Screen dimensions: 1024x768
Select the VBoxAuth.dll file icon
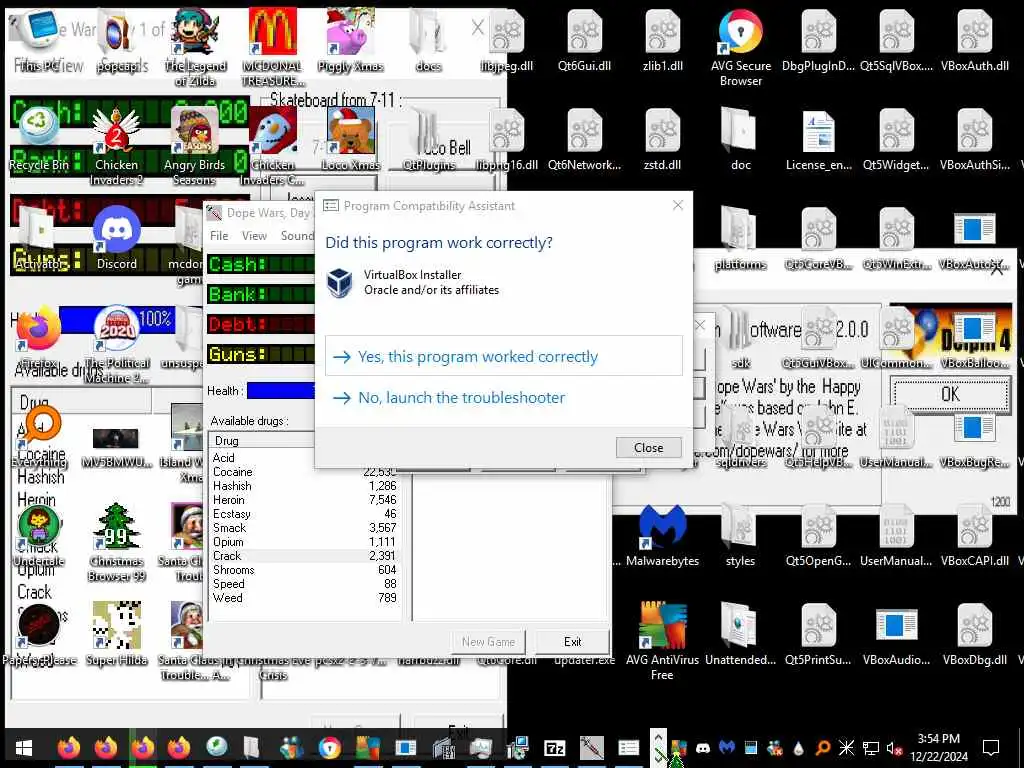974,40
